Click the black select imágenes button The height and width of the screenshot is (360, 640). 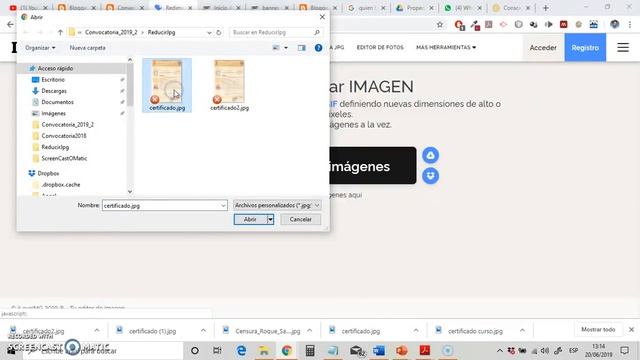click(x=373, y=166)
